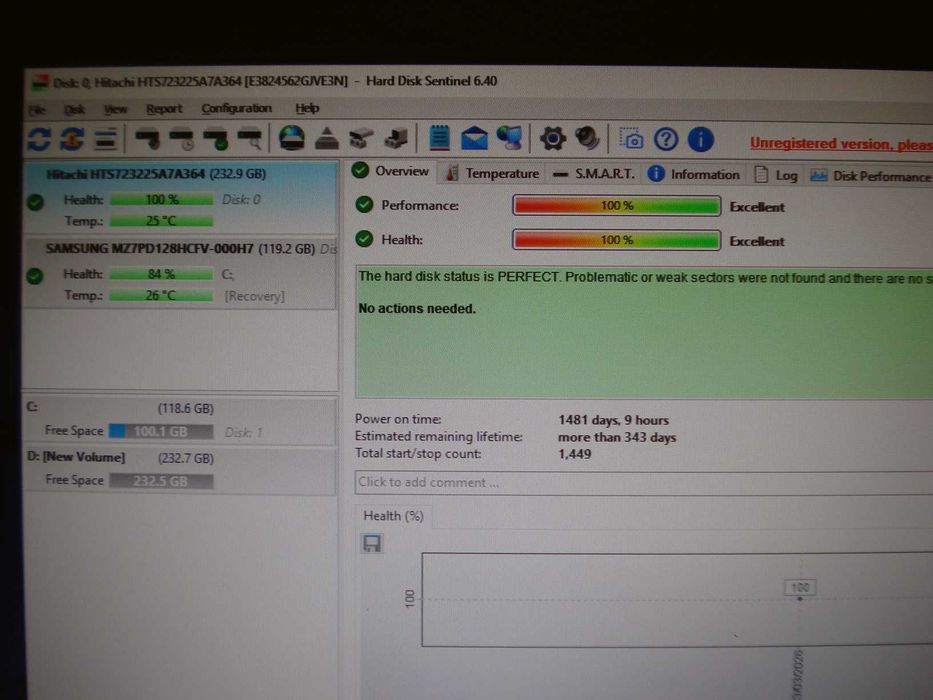Open the Report menu

164,108
